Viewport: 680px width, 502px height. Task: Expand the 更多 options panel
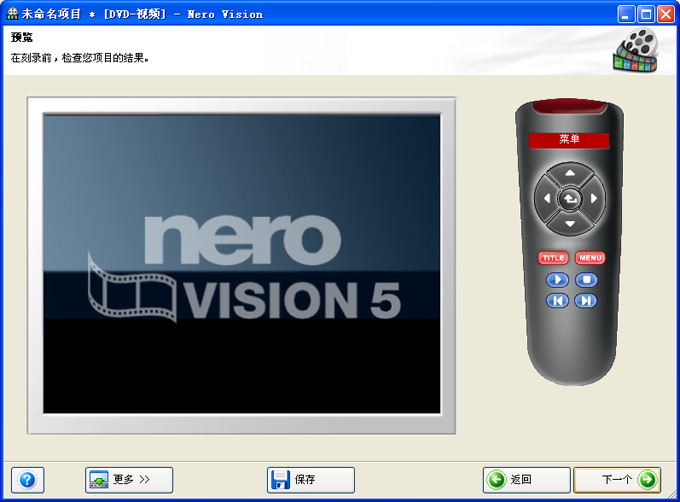pos(129,480)
